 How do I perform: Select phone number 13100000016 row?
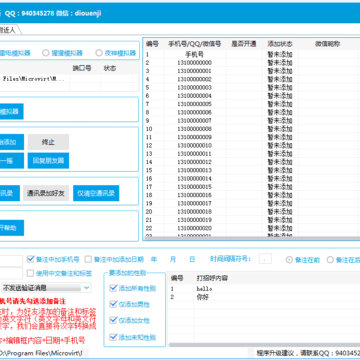coord(252,195)
